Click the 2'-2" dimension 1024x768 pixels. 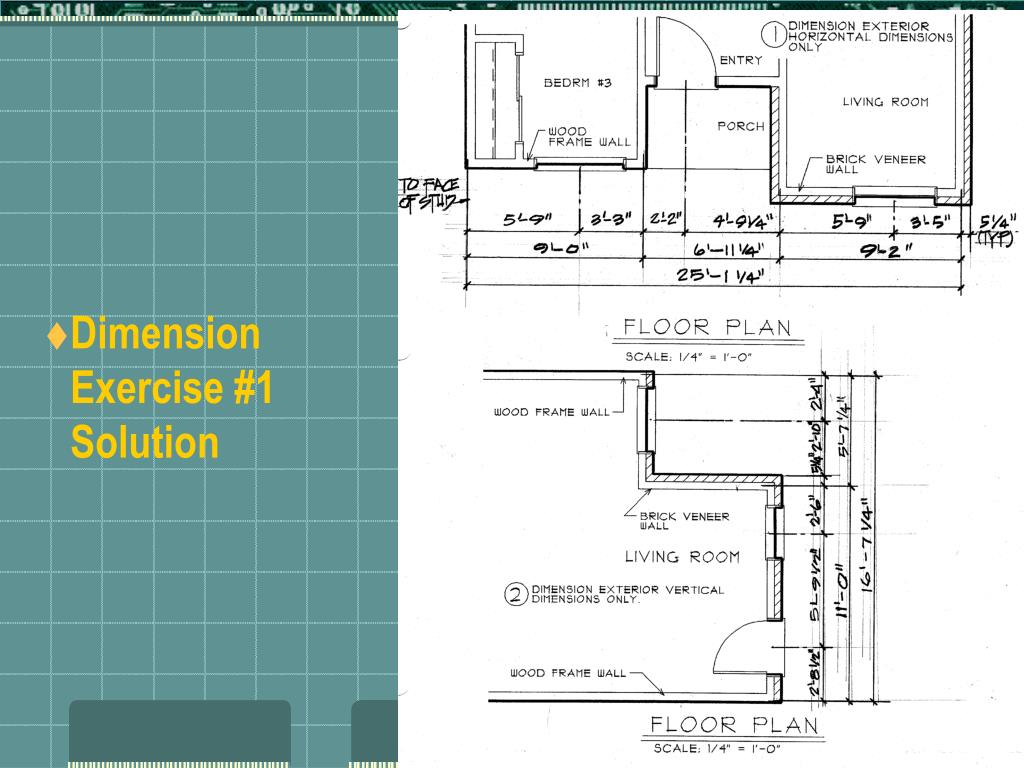[665, 219]
